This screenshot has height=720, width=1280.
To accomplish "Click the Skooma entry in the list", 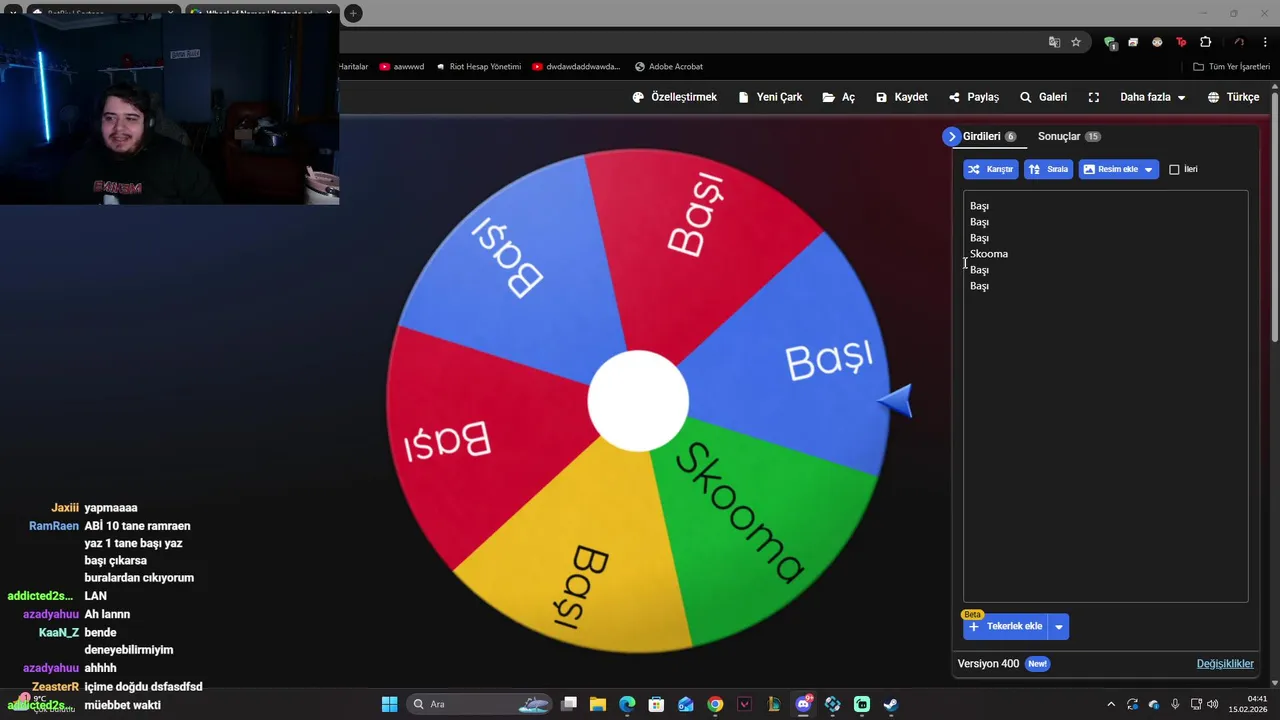I will (x=989, y=254).
